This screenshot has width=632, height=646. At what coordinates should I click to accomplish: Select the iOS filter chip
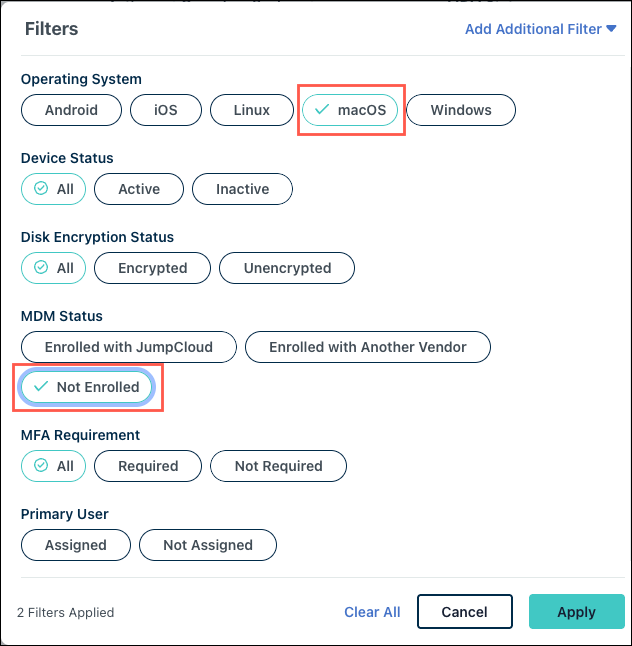point(166,110)
